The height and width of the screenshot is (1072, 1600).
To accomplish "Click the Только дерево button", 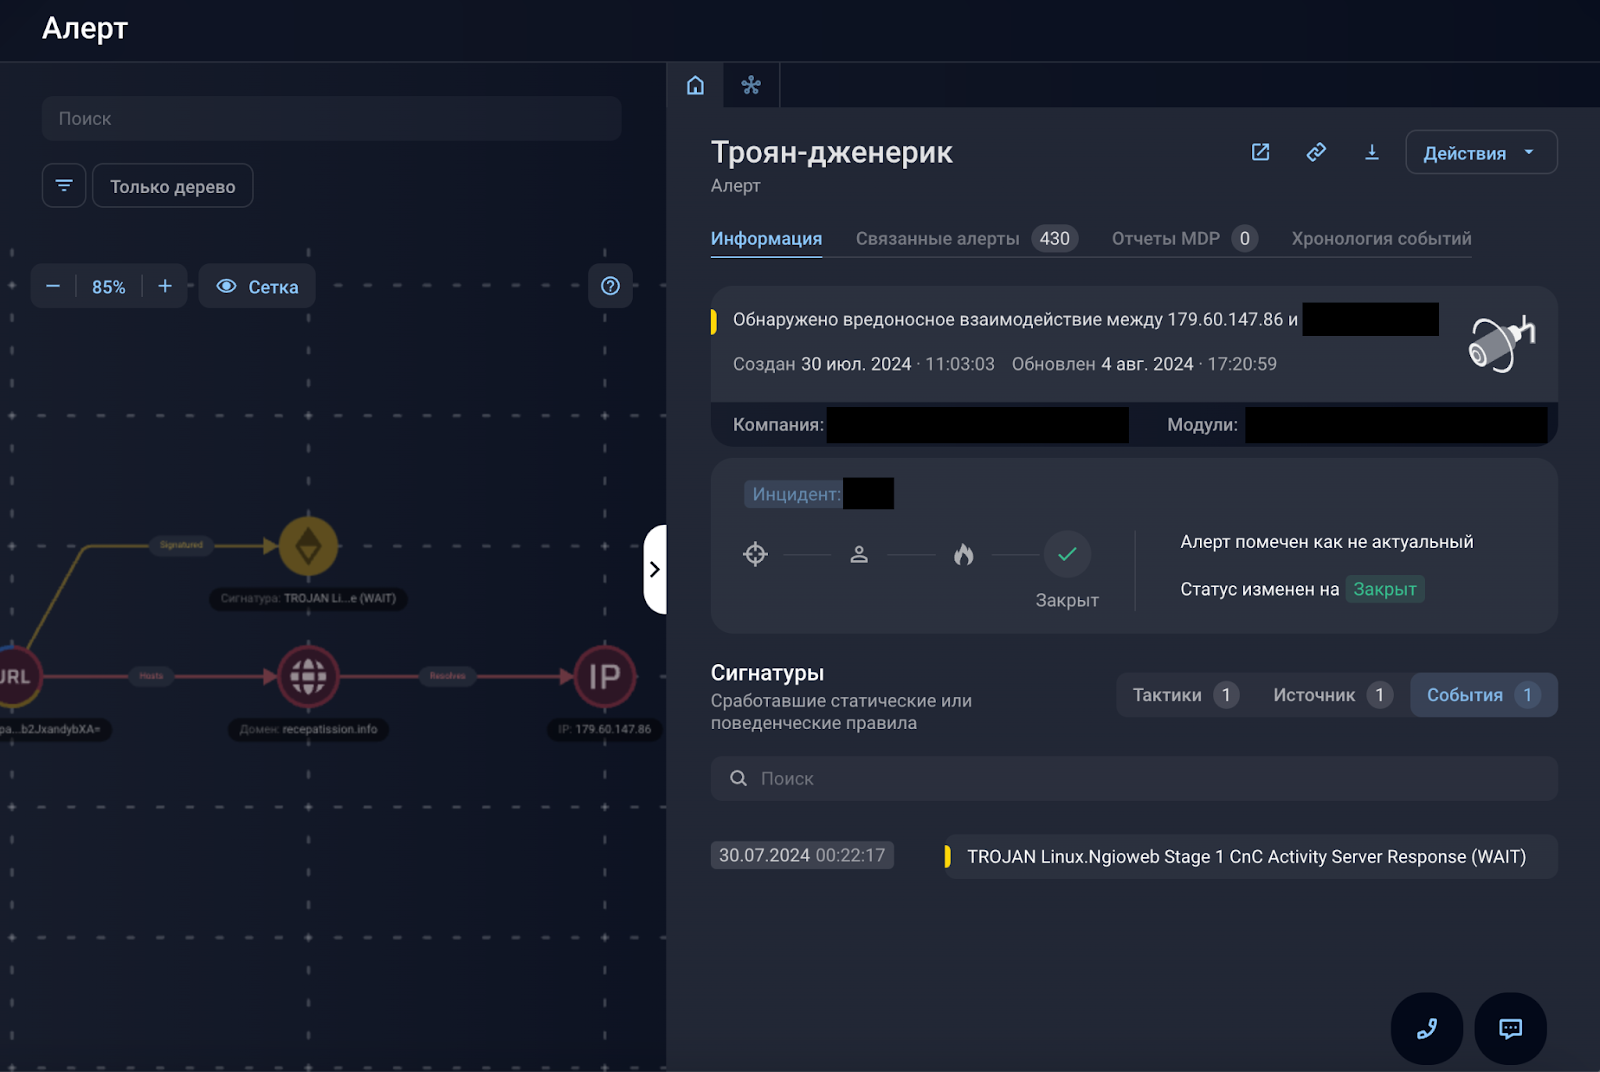I will click(x=173, y=186).
